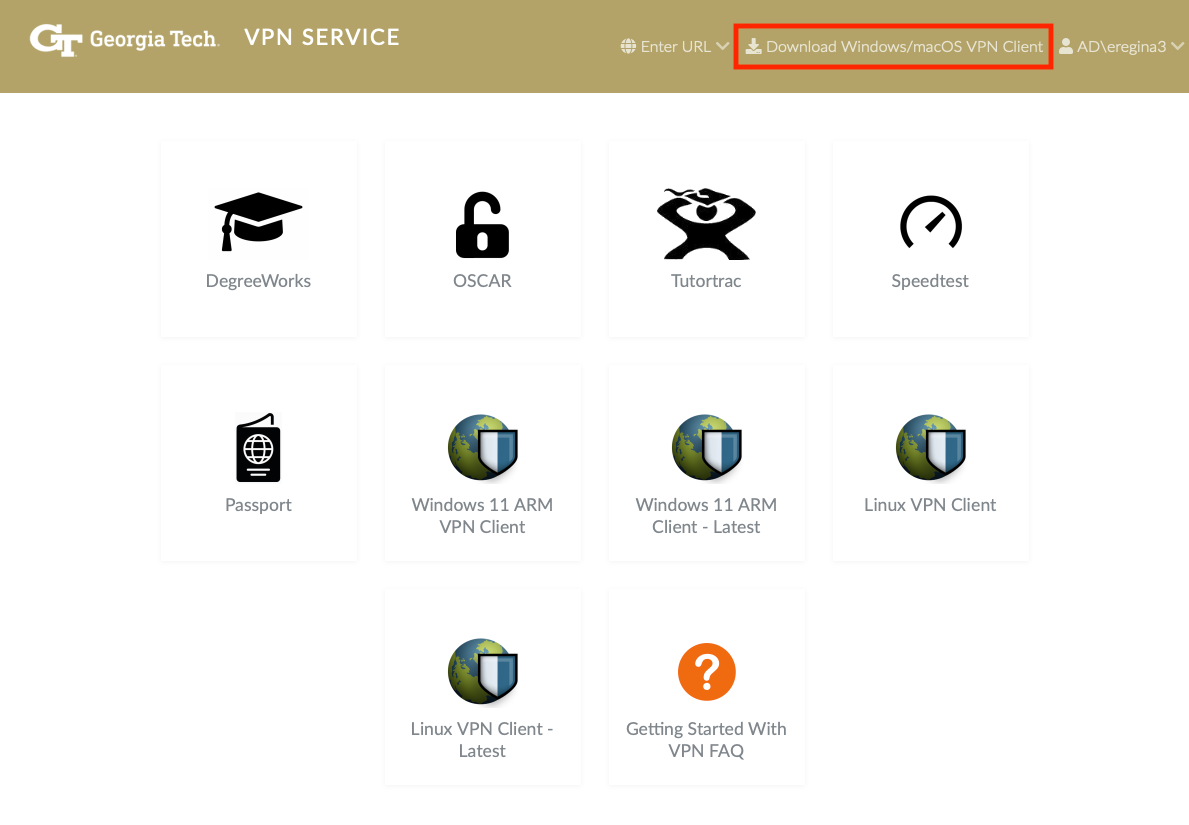The height and width of the screenshot is (825, 1189).
Task: Open the Enter URL menu
Action: pyautogui.click(x=675, y=46)
